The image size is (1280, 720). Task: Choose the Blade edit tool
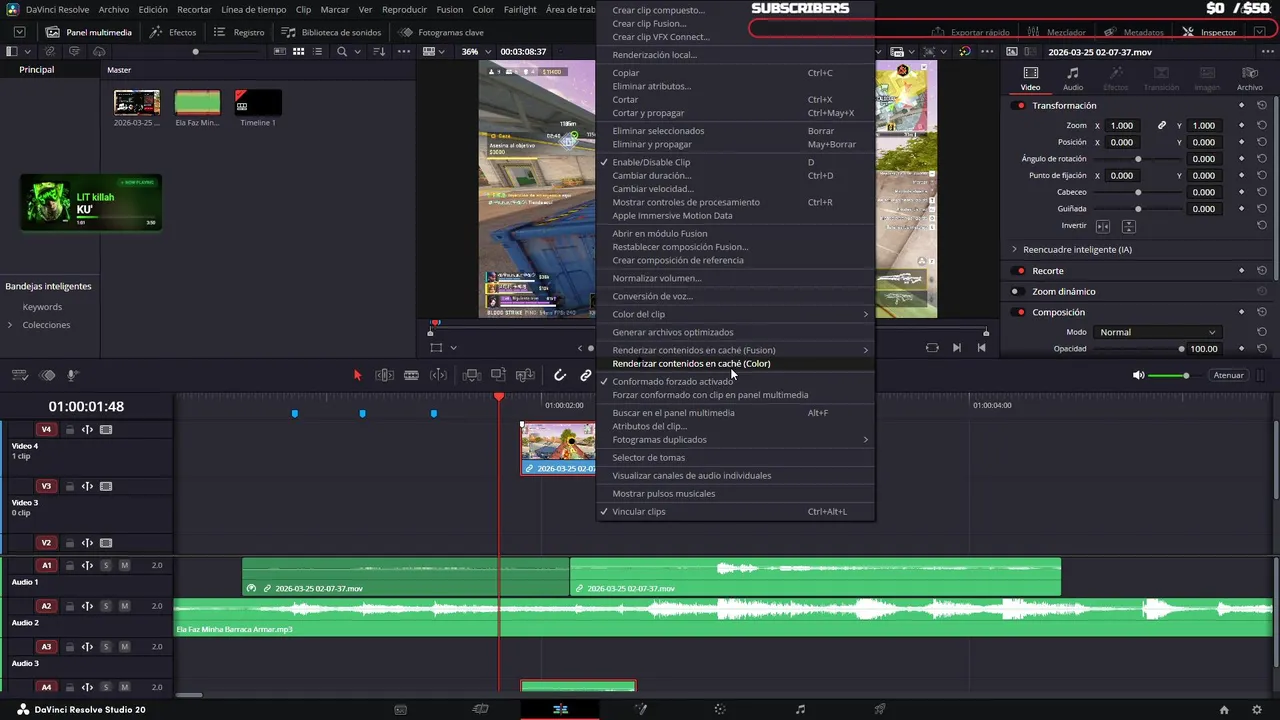pyautogui.click(x=411, y=375)
